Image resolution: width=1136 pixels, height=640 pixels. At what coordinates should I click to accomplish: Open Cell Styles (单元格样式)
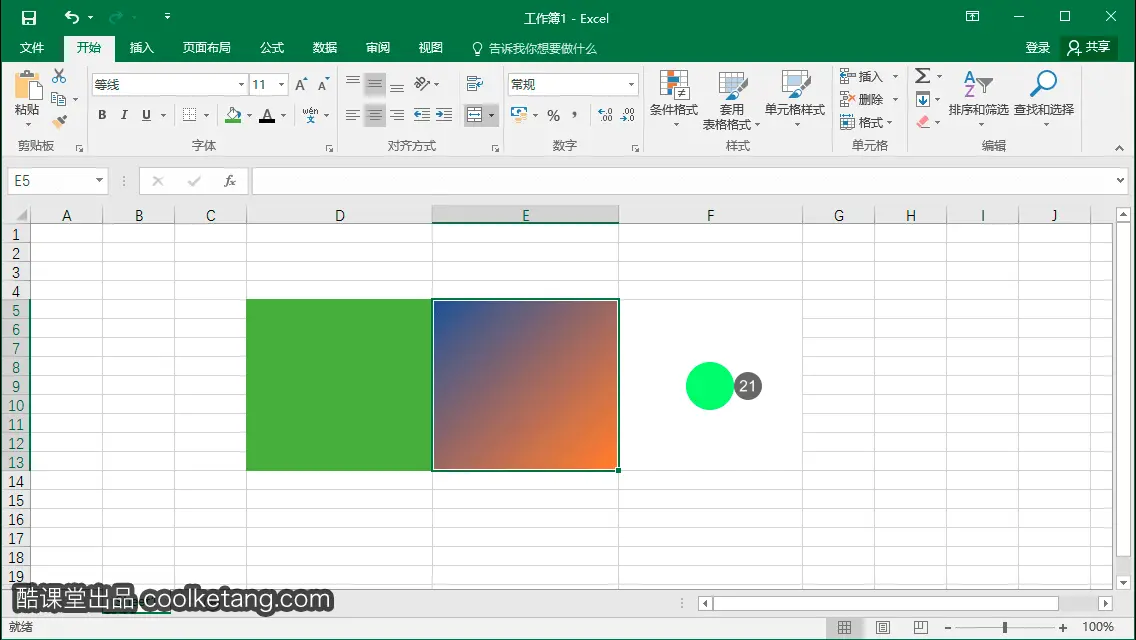pos(795,99)
